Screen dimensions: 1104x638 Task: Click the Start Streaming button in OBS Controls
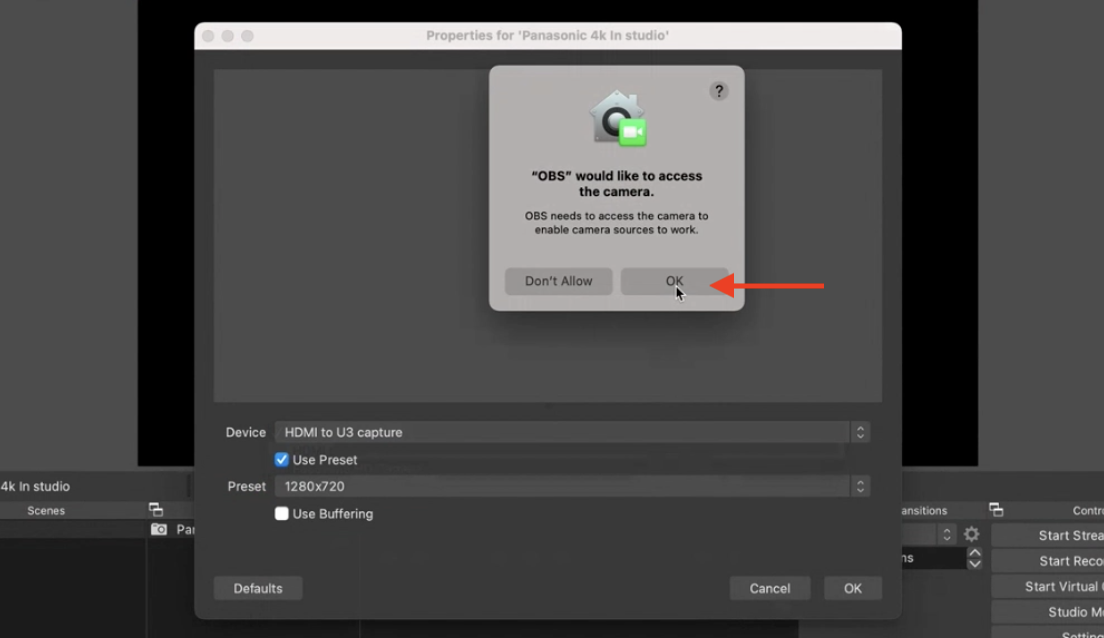point(1048,536)
